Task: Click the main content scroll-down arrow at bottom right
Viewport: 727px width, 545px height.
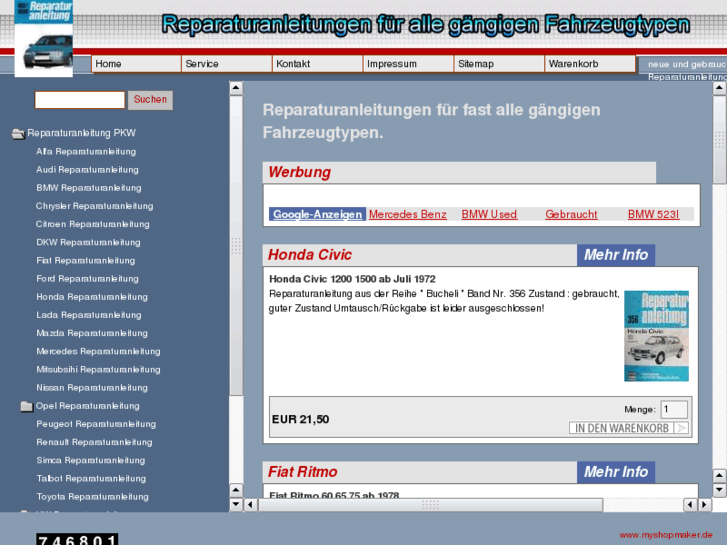Action: (x=719, y=489)
